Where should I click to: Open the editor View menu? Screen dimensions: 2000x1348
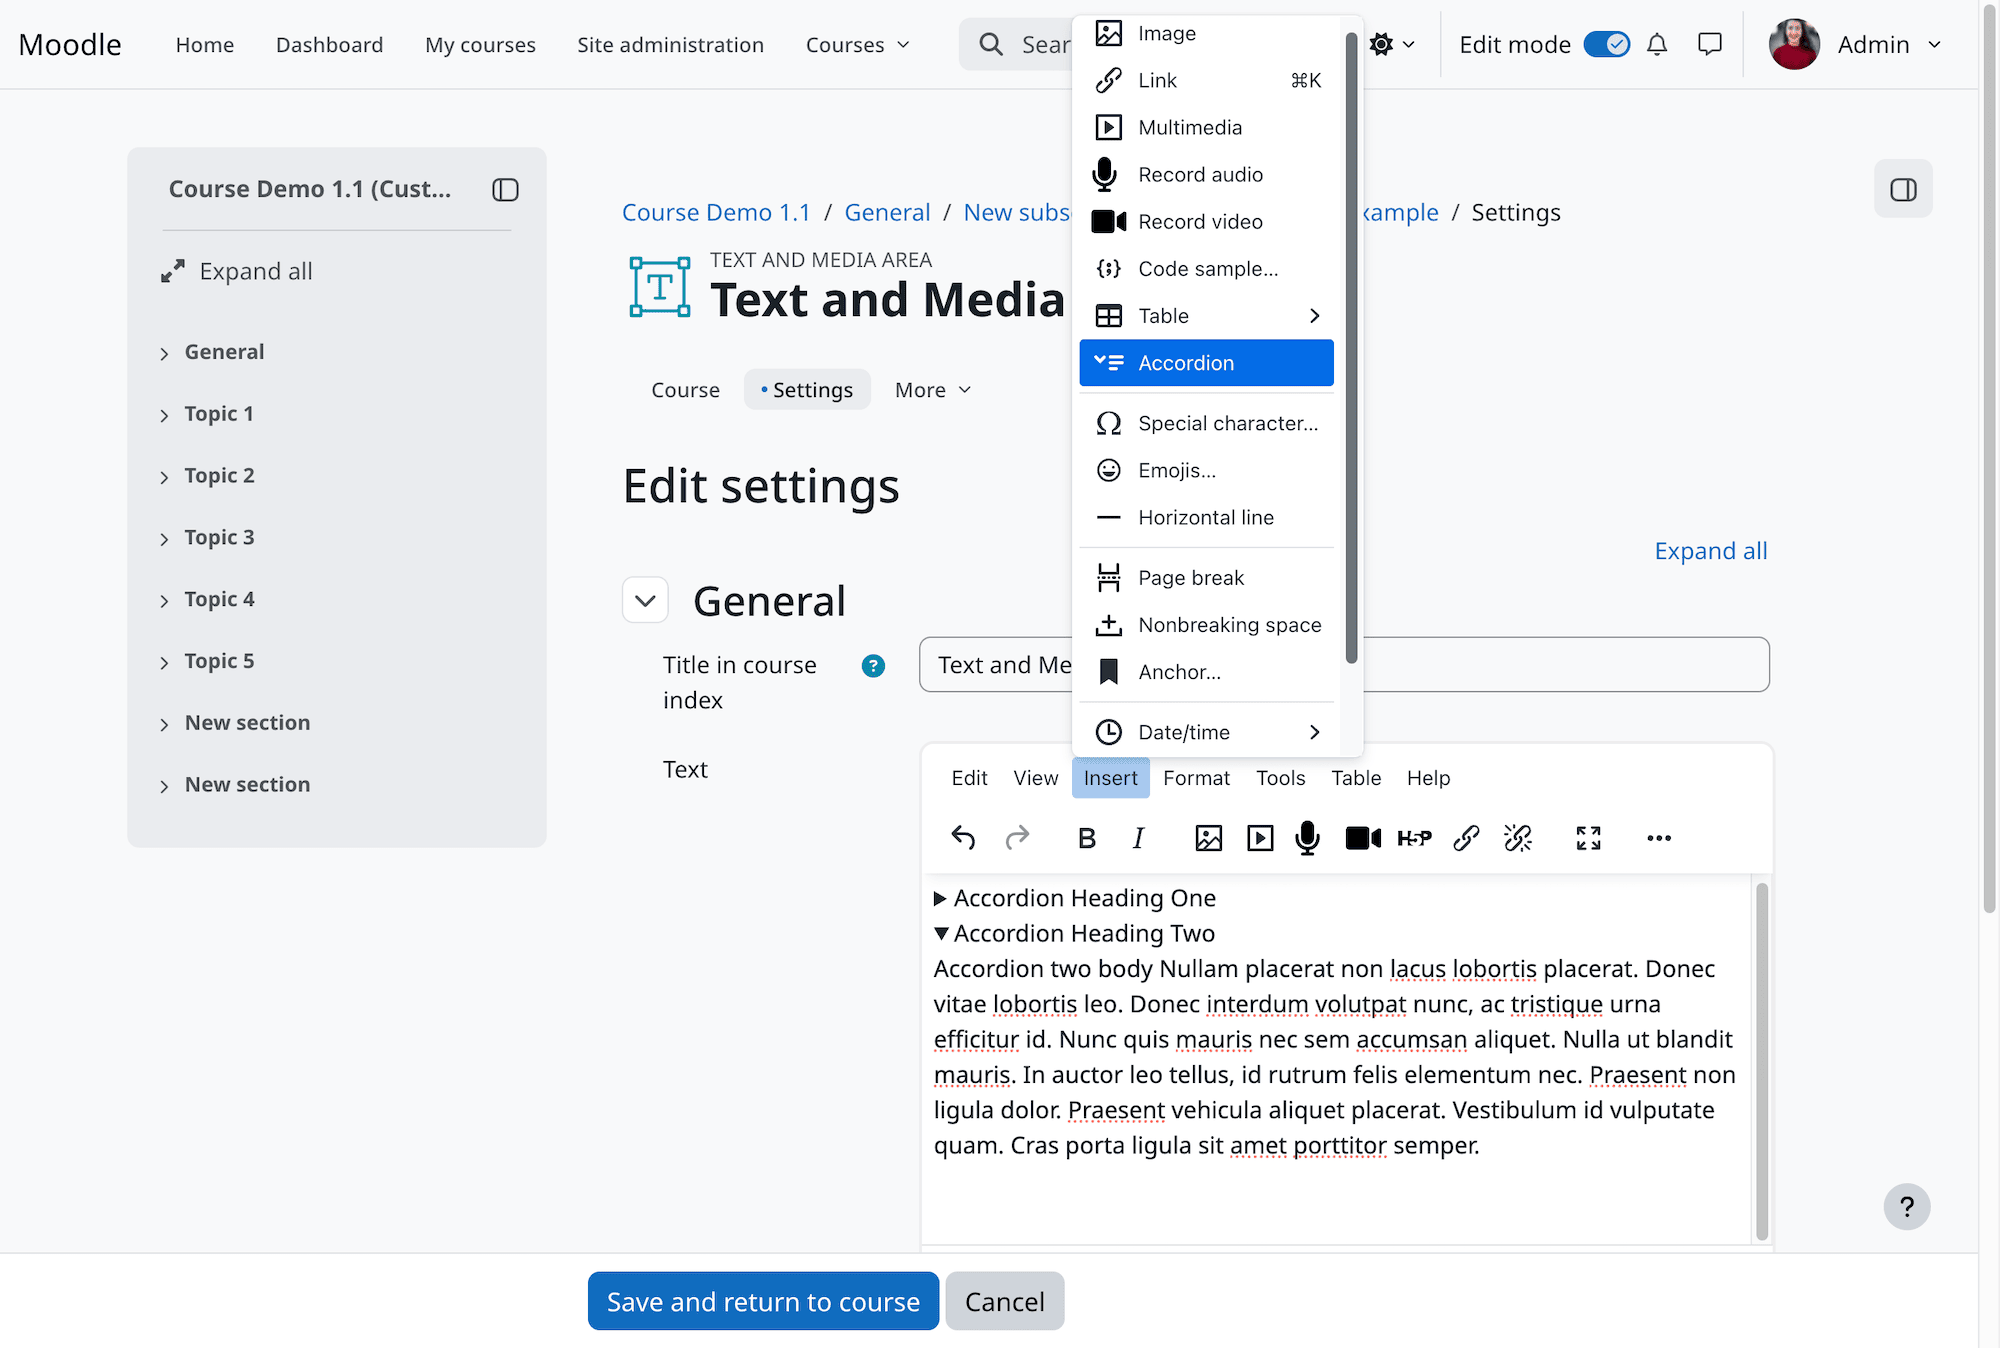[x=1035, y=778]
